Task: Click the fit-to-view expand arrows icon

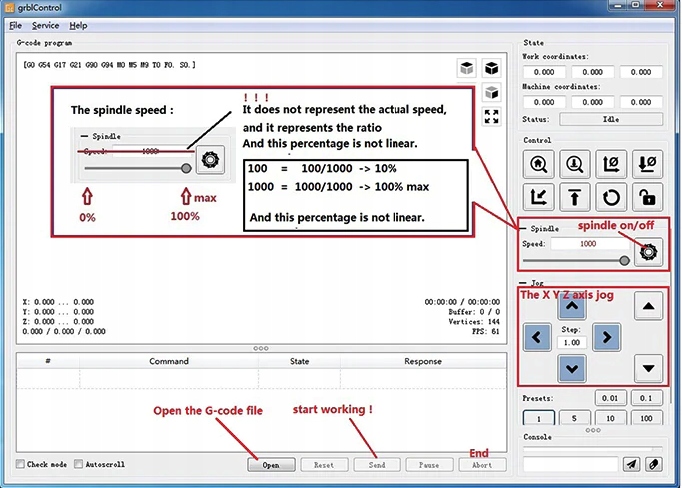Action: [491, 117]
